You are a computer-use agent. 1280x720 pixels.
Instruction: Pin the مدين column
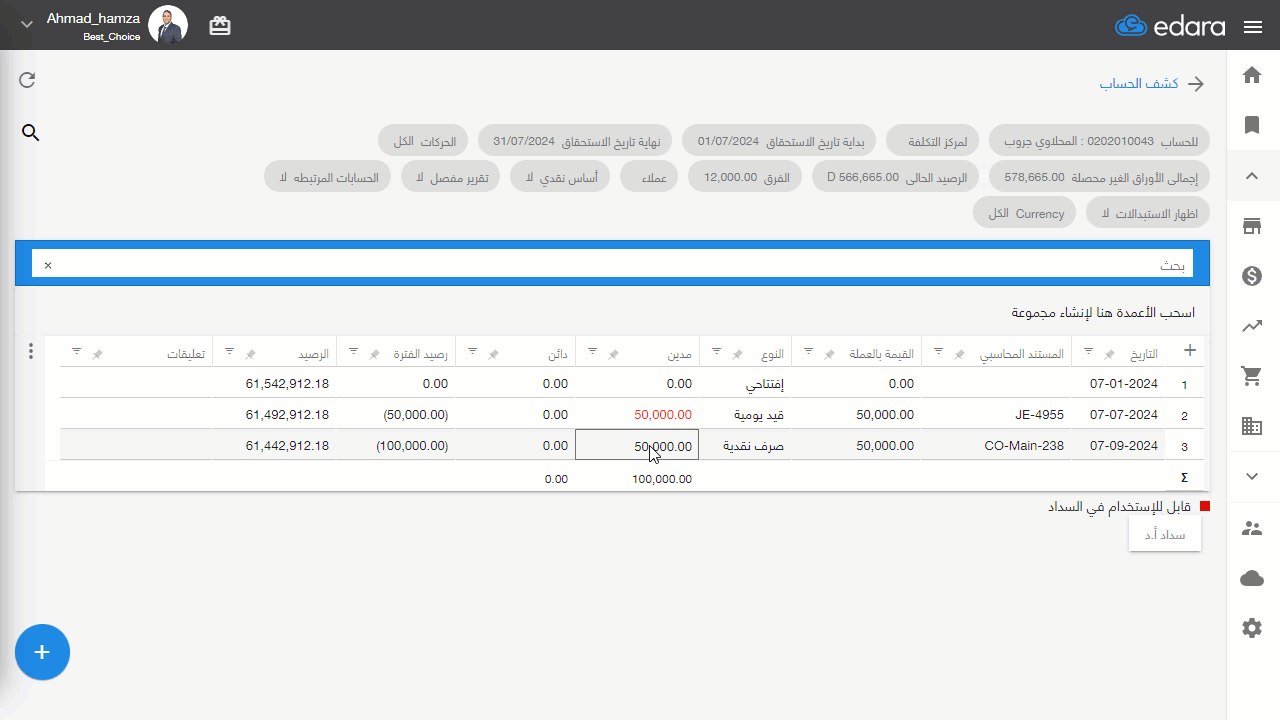pos(614,355)
